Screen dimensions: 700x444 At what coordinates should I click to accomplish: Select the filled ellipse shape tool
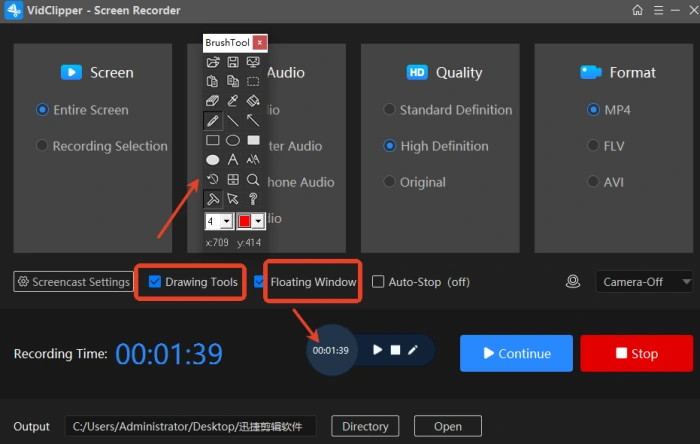point(212,160)
